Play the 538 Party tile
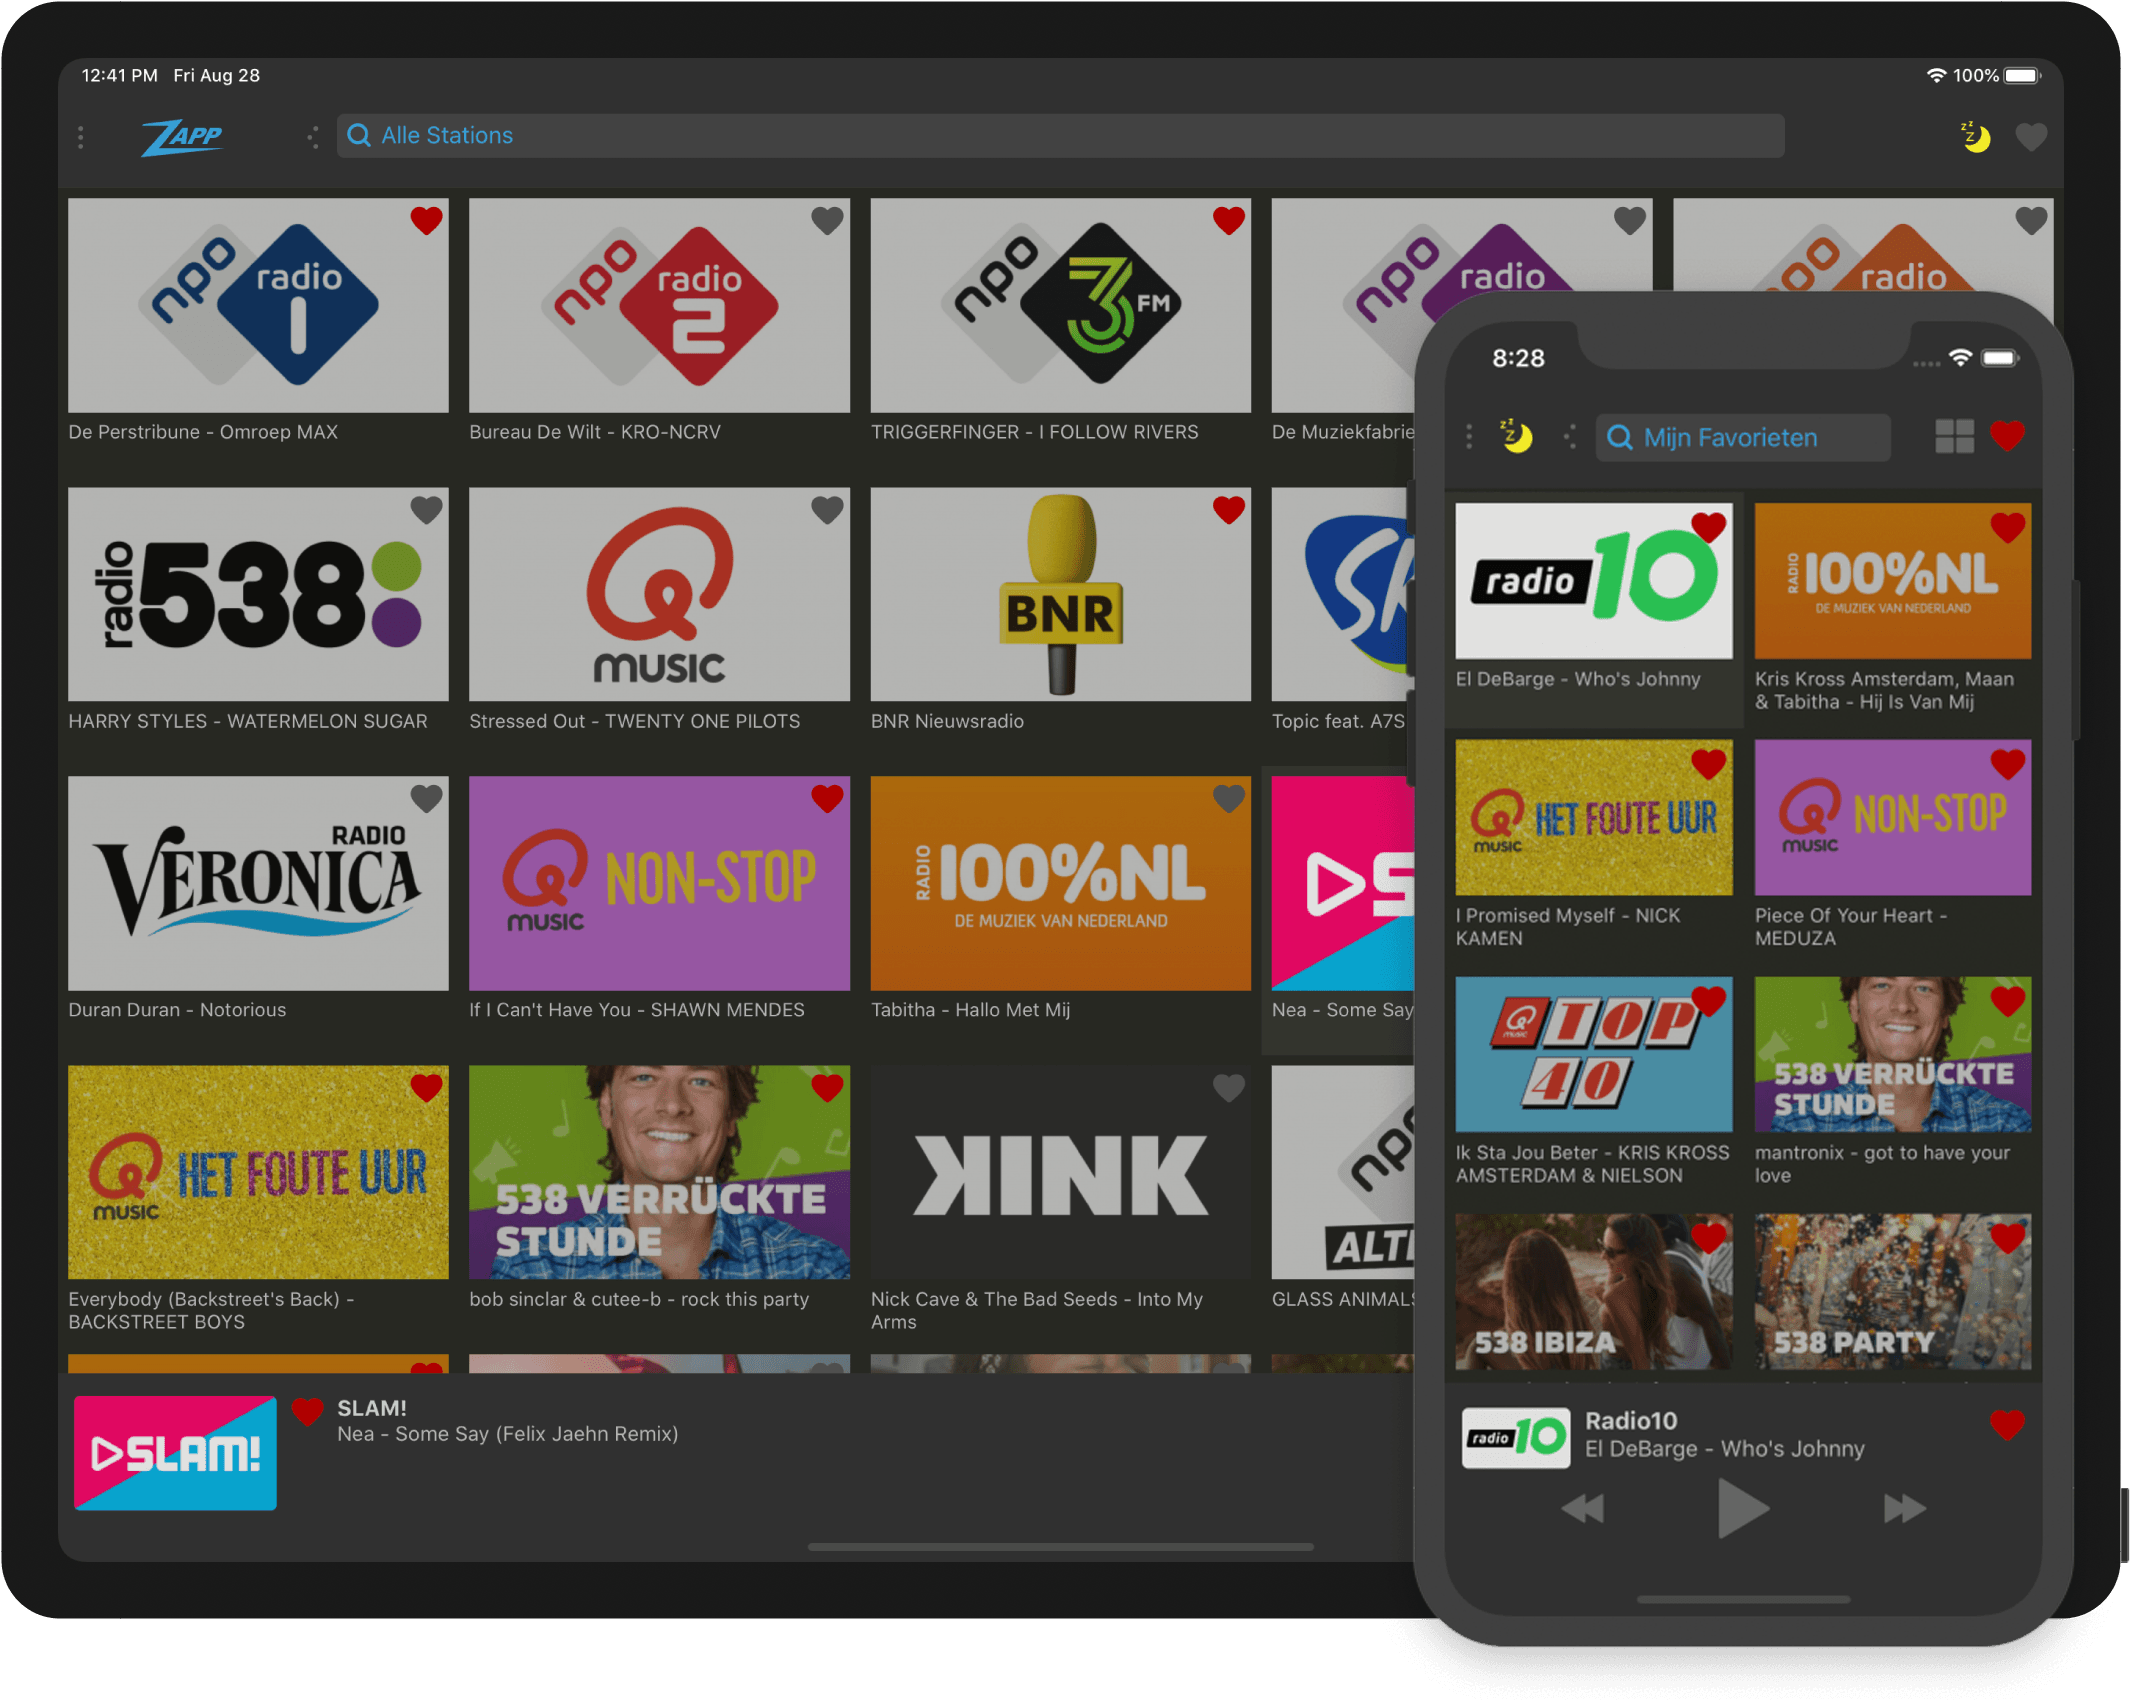Screen dimensions: 2130x1700 coord(1893,1291)
